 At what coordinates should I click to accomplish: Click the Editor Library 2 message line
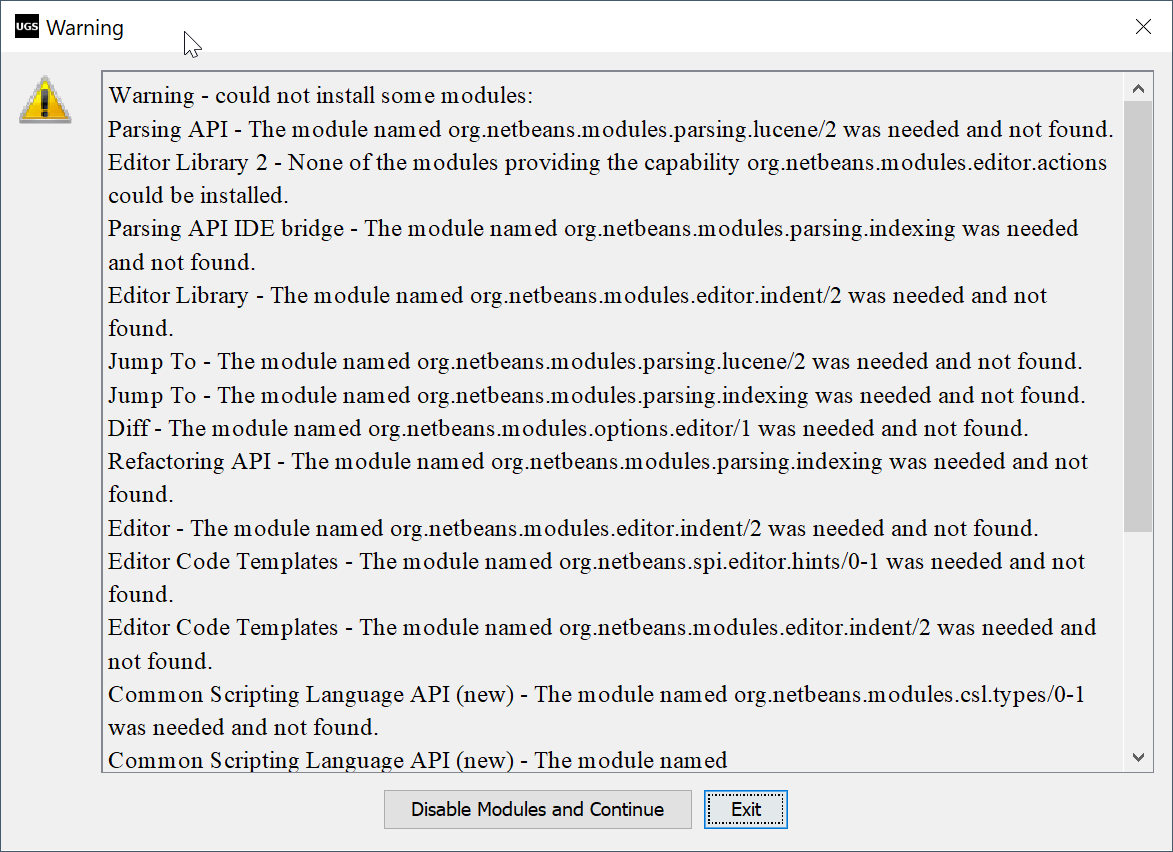(x=607, y=162)
